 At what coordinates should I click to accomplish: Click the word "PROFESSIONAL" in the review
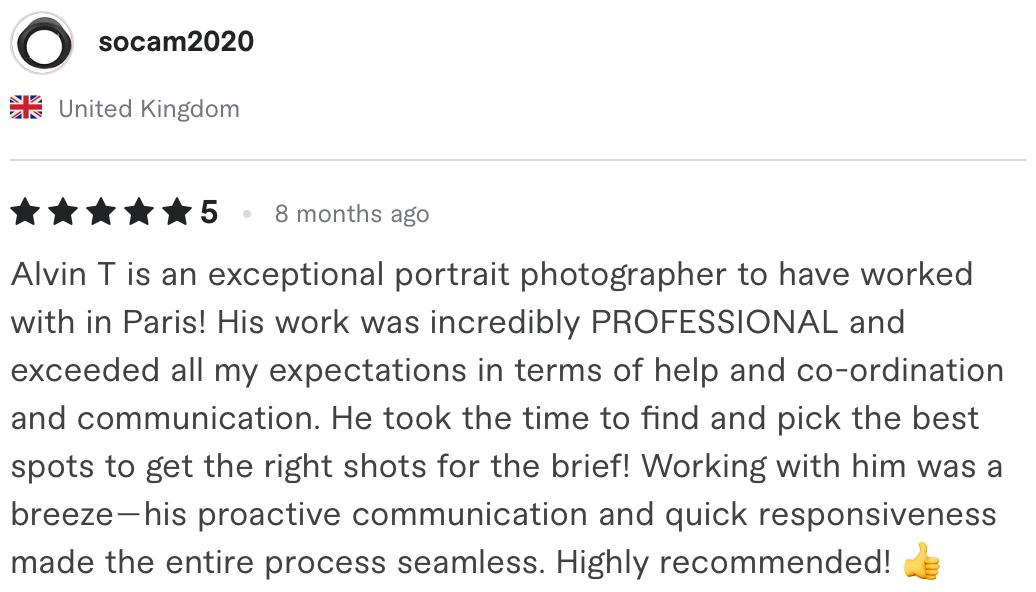point(715,323)
